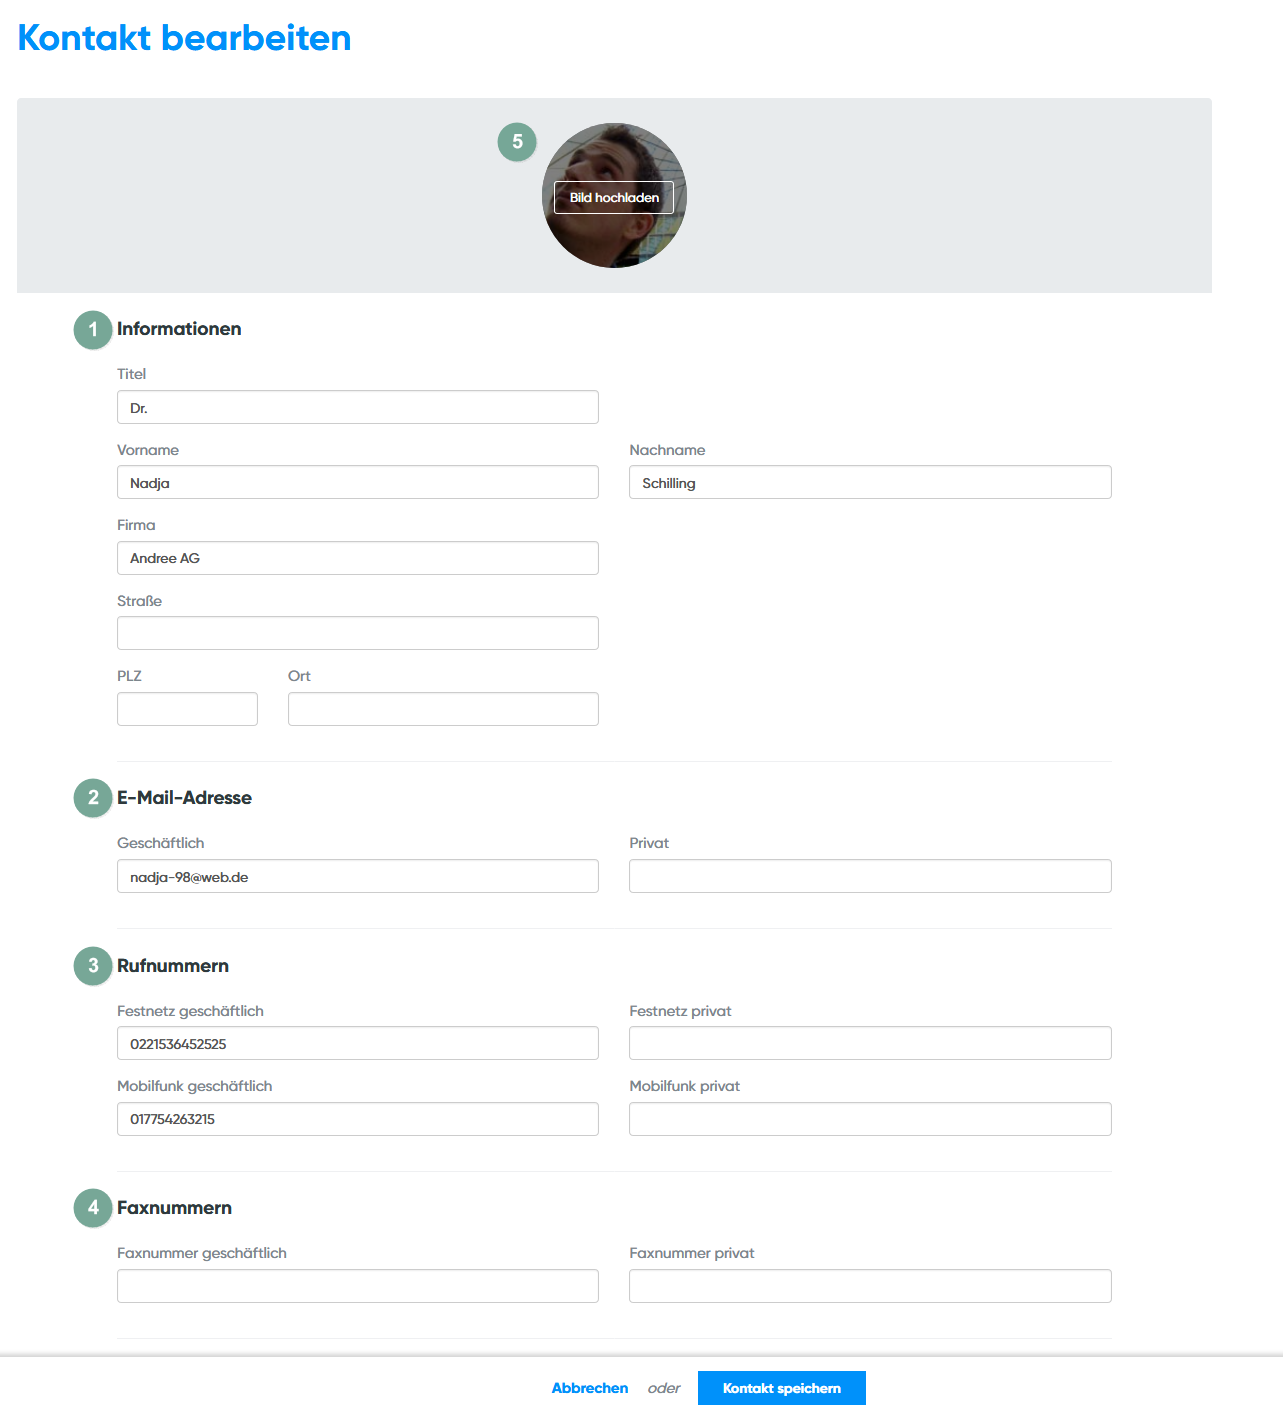Screen dimensions: 1283x1419
Task: Cancel editing via Abbrechen link
Action: [590, 1388]
